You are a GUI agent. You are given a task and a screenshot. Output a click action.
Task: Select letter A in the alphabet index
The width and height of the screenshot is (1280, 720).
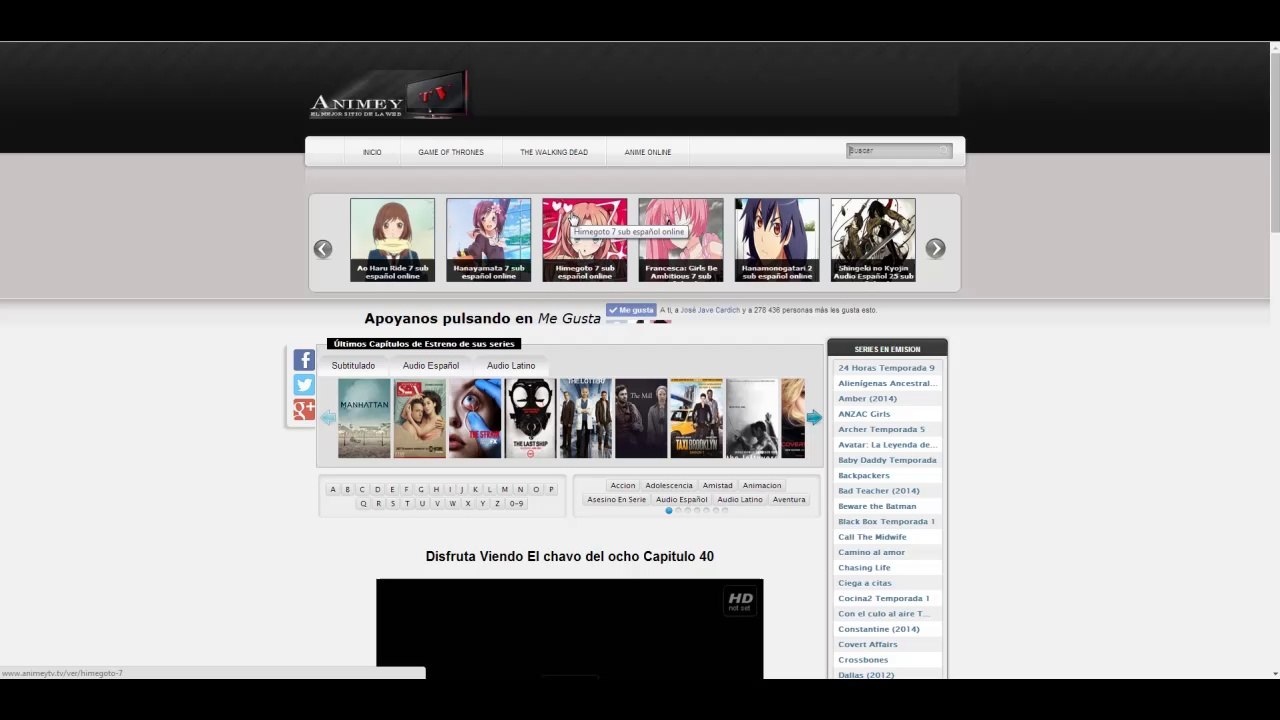coord(333,490)
